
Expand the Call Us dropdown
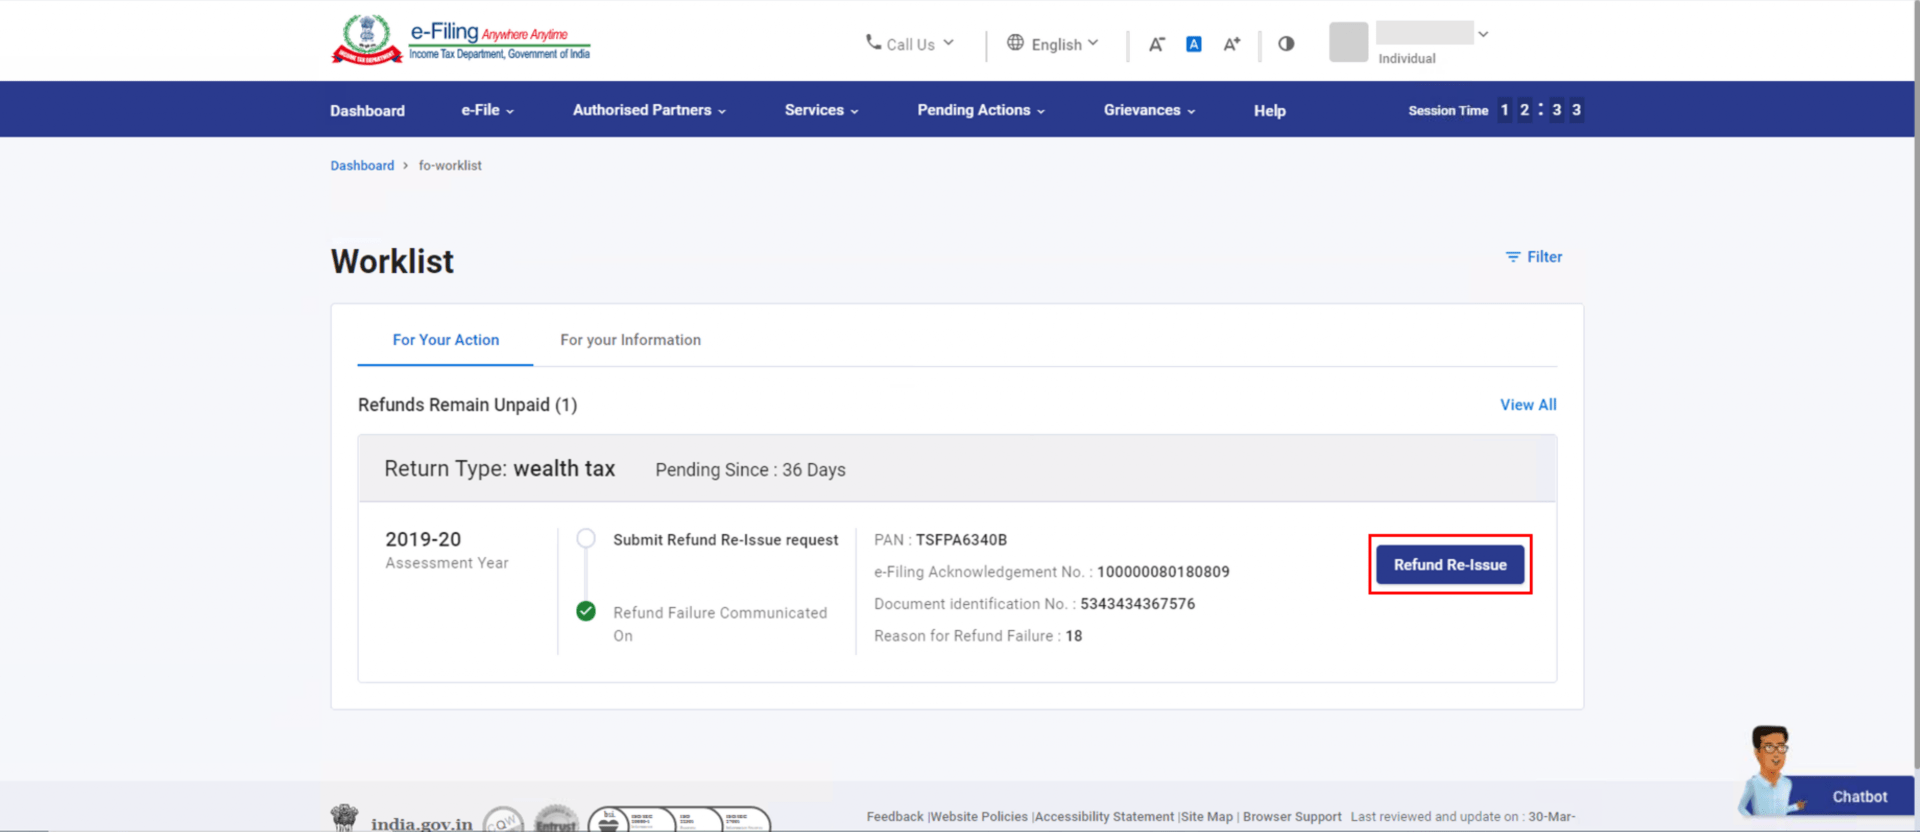click(x=910, y=44)
